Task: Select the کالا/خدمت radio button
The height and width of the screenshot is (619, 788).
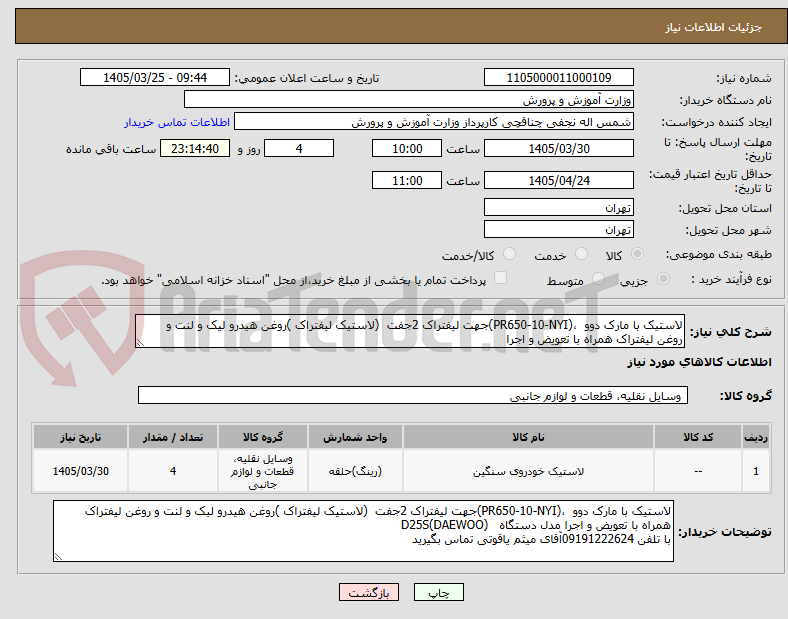Action: (x=509, y=254)
